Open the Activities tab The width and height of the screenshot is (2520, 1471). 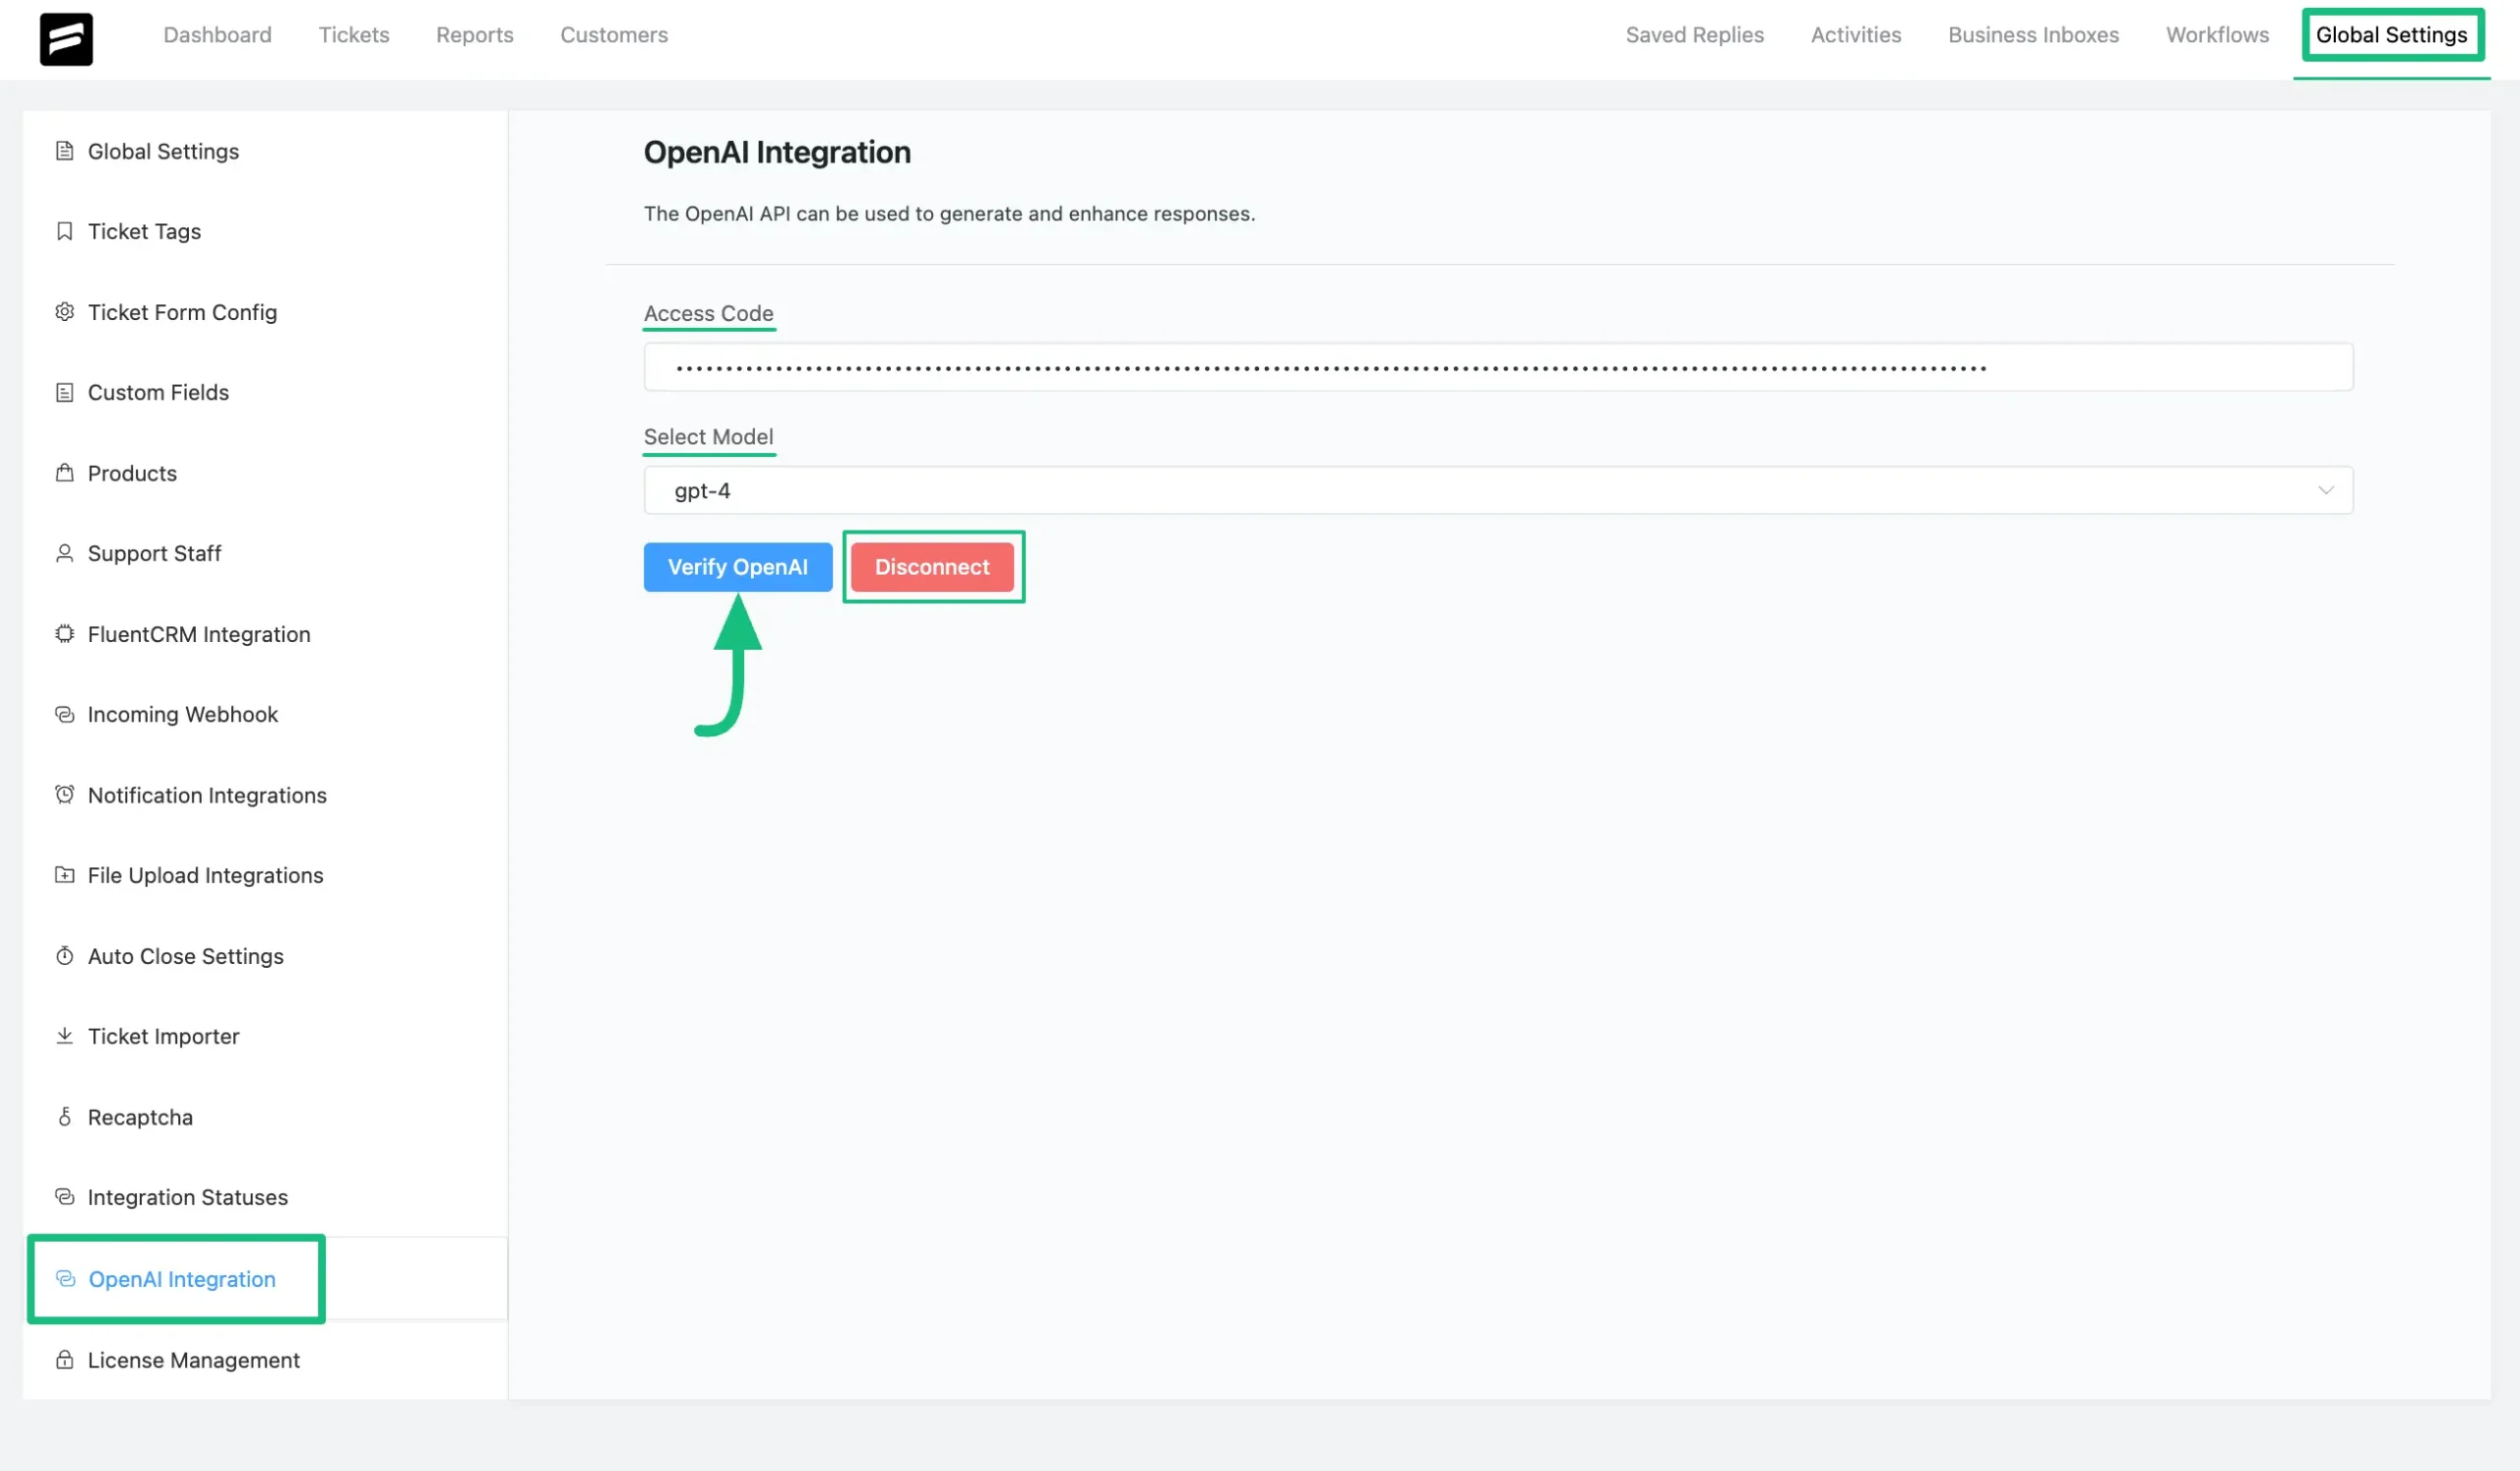coord(1856,35)
